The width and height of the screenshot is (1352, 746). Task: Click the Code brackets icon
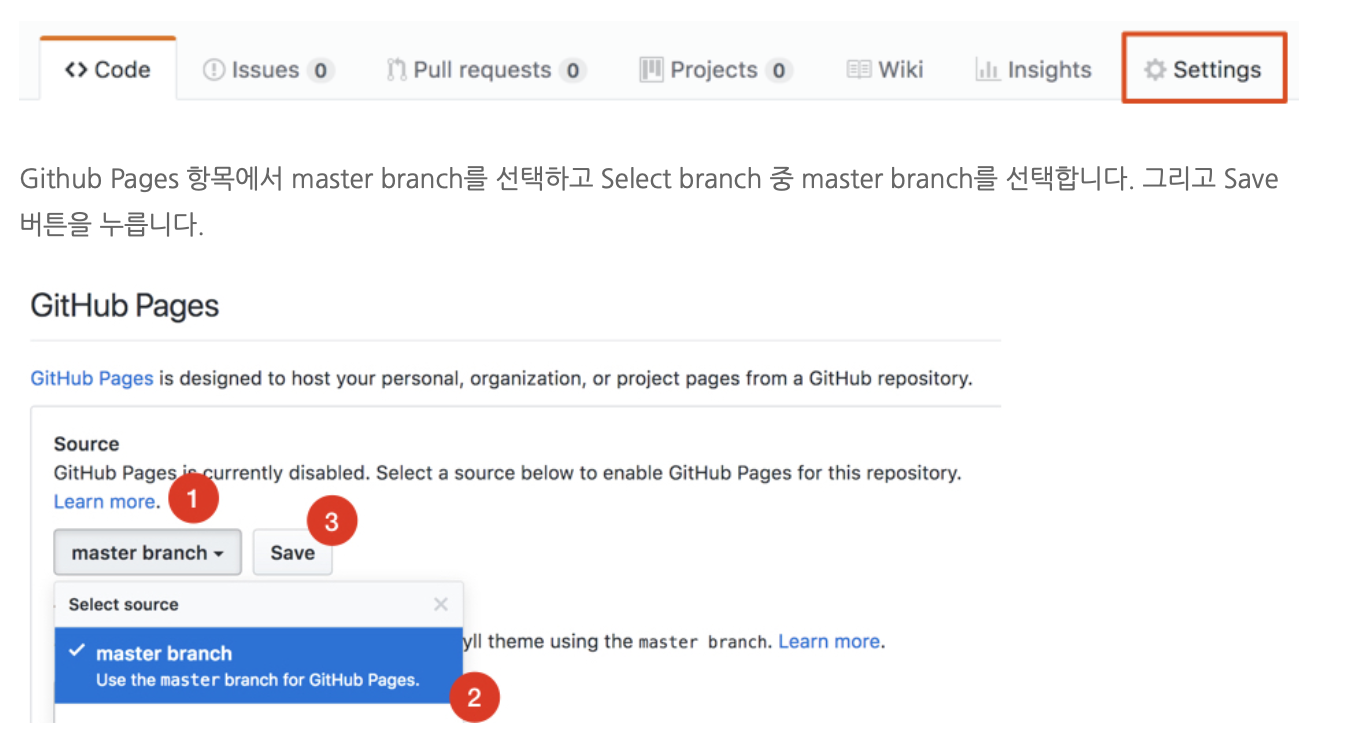pyautogui.click(x=75, y=70)
